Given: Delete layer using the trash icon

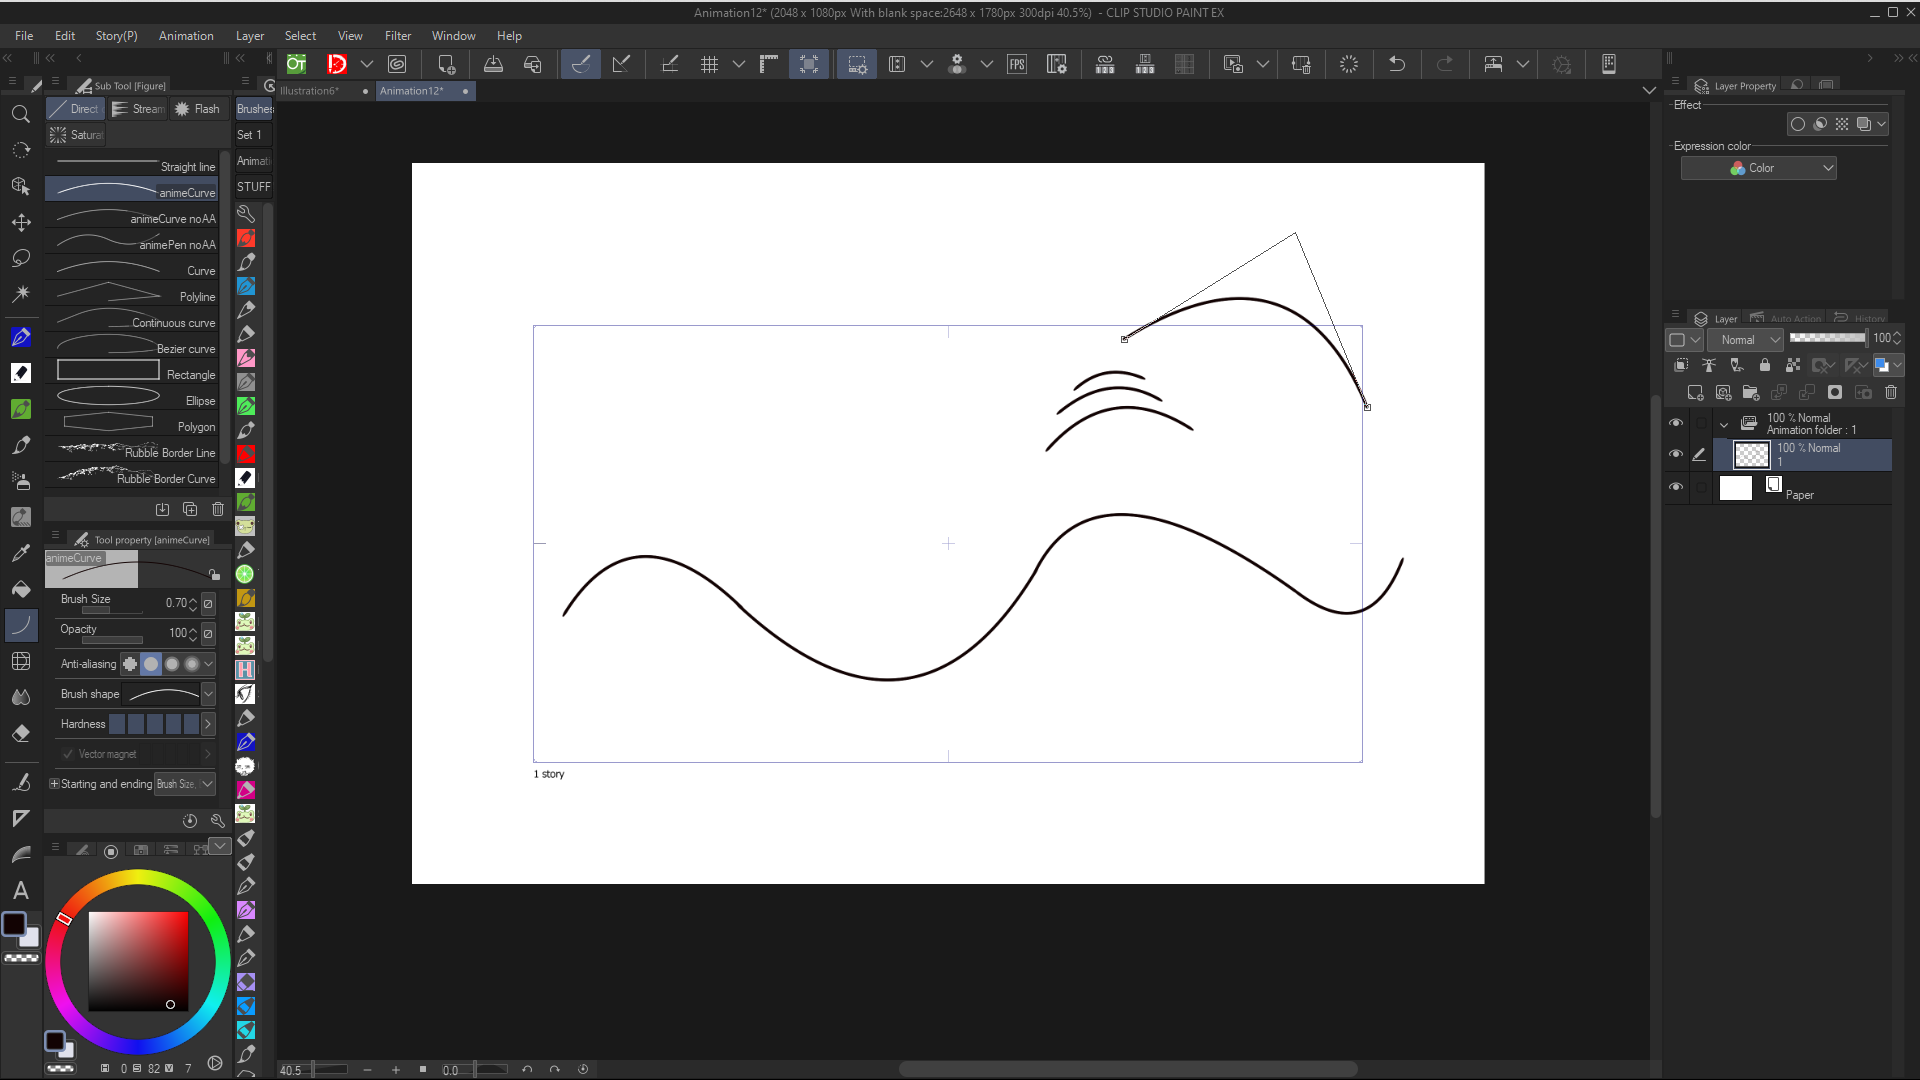Looking at the screenshot, I should [x=1891, y=392].
